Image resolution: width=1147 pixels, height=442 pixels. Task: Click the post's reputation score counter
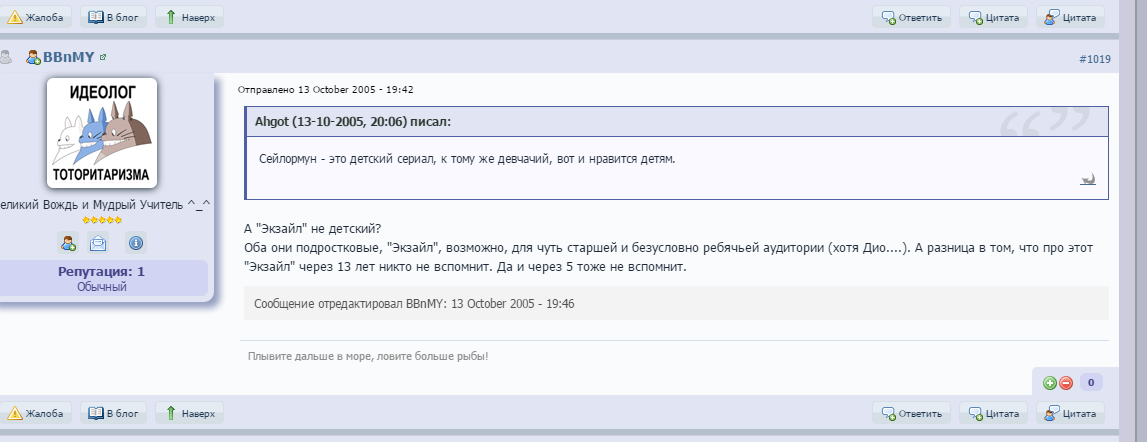point(1090,382)
